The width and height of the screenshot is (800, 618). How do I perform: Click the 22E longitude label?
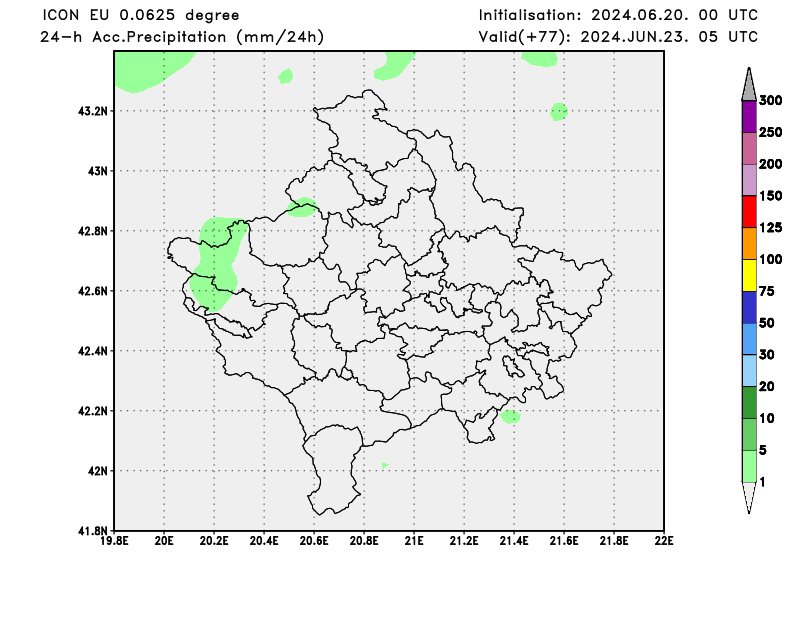pos(664,540)
